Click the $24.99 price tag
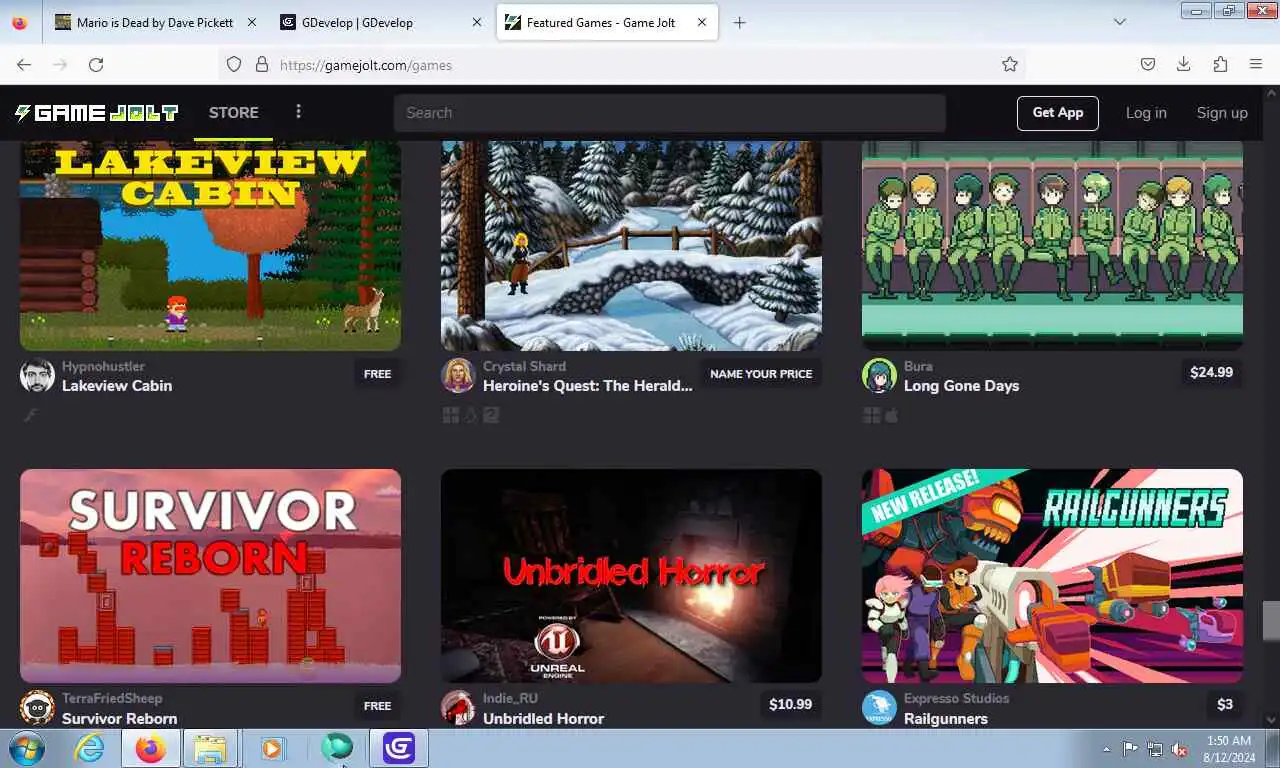Screen dimensions: 1280x768 (x=1211, y=372)
